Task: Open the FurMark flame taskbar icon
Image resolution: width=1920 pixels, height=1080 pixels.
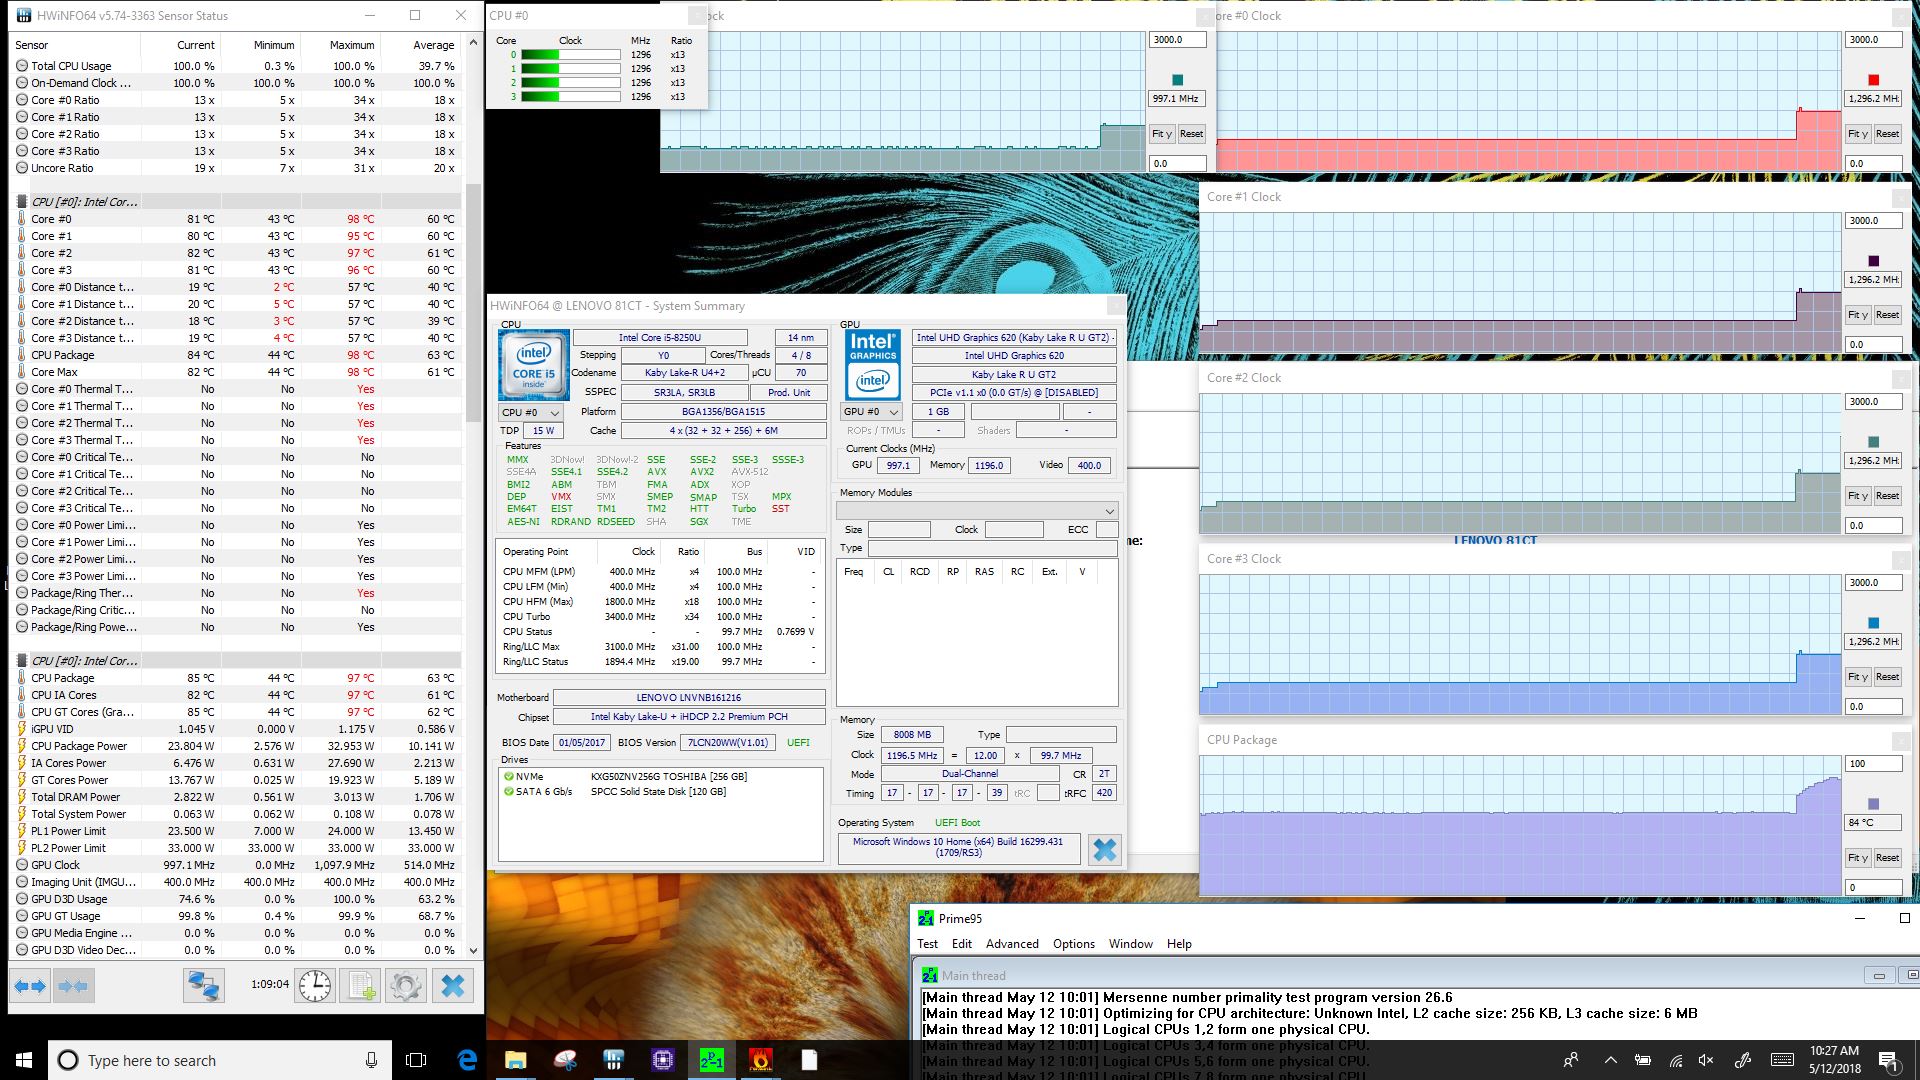Action: [x=760, y=1060]
